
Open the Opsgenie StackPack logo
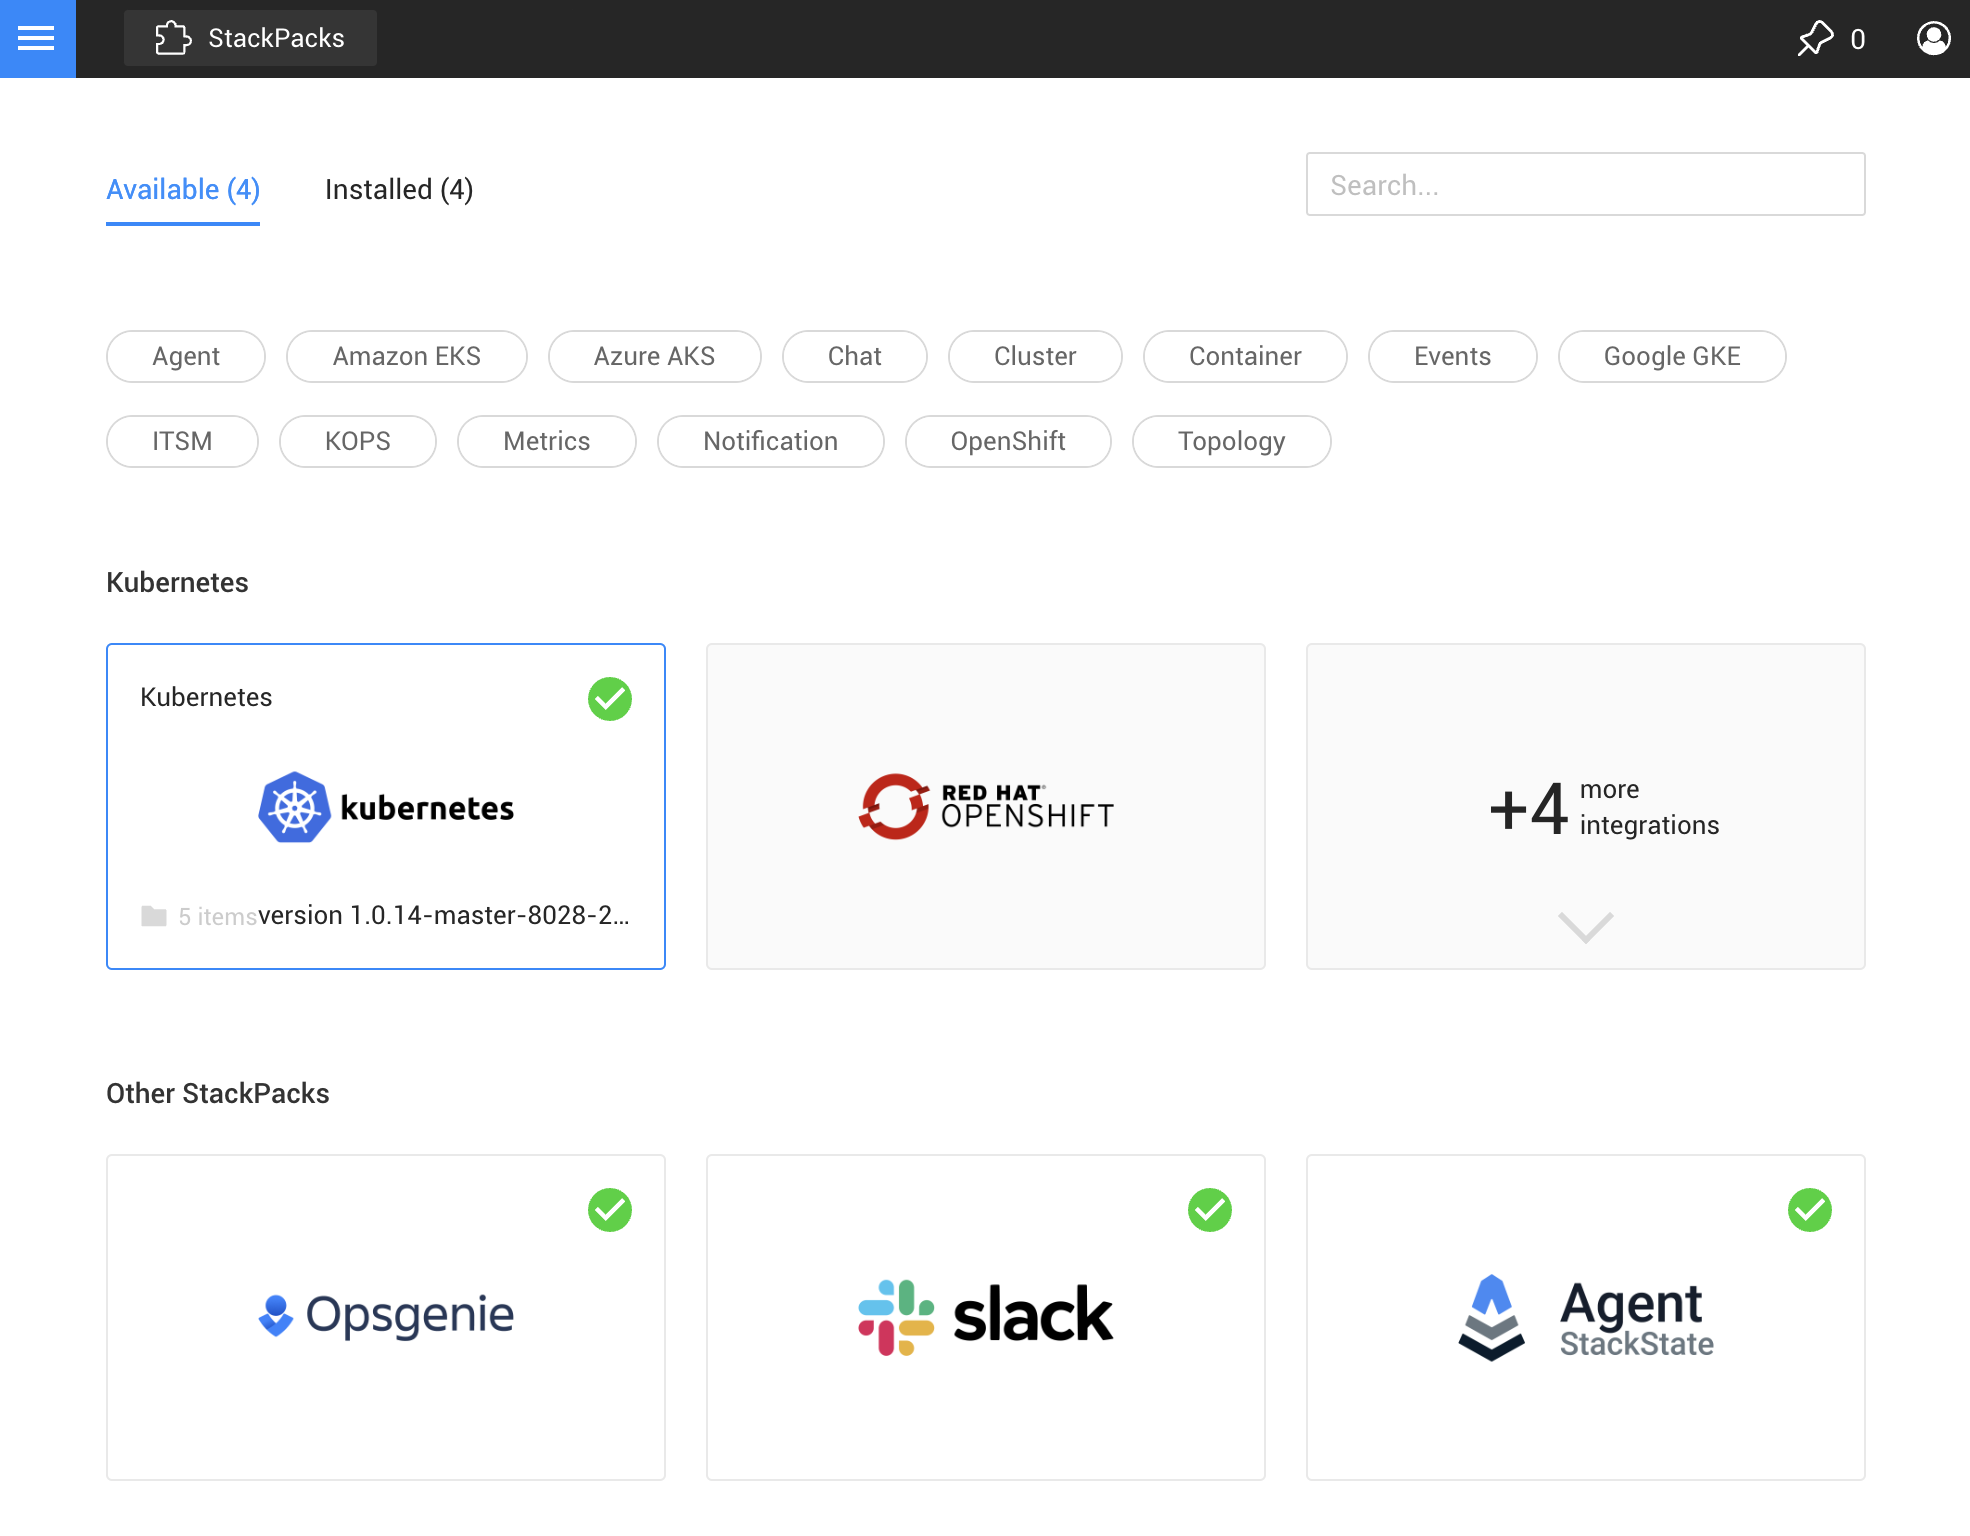386,1314
